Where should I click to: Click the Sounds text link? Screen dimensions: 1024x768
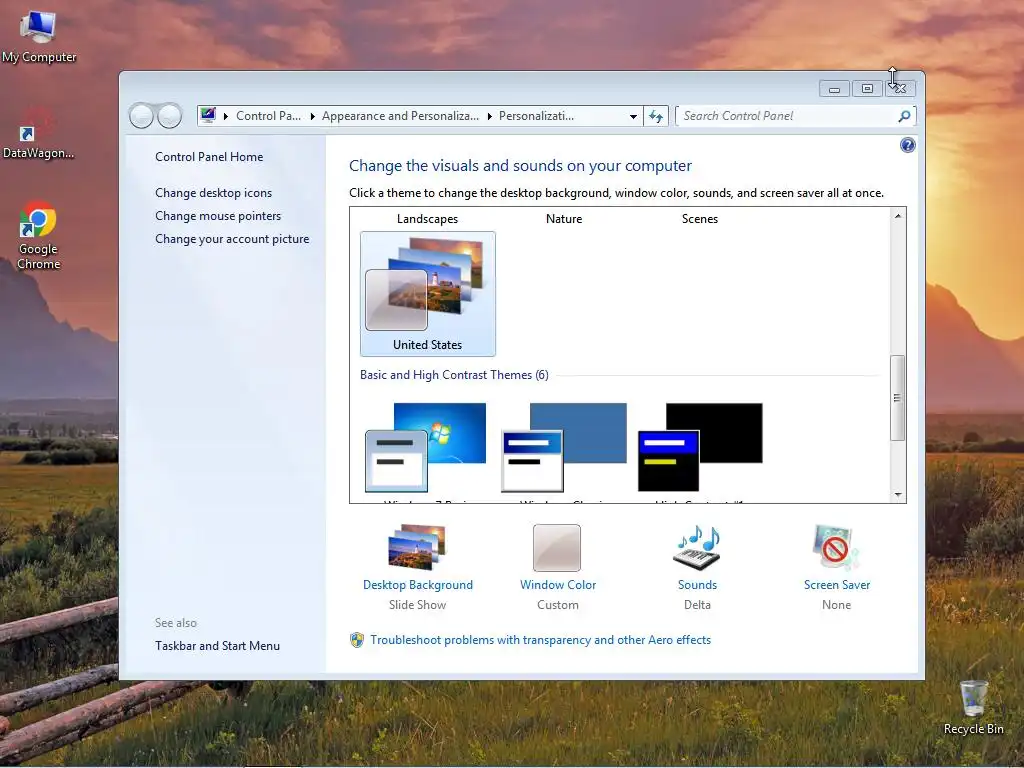coord(697,585)
